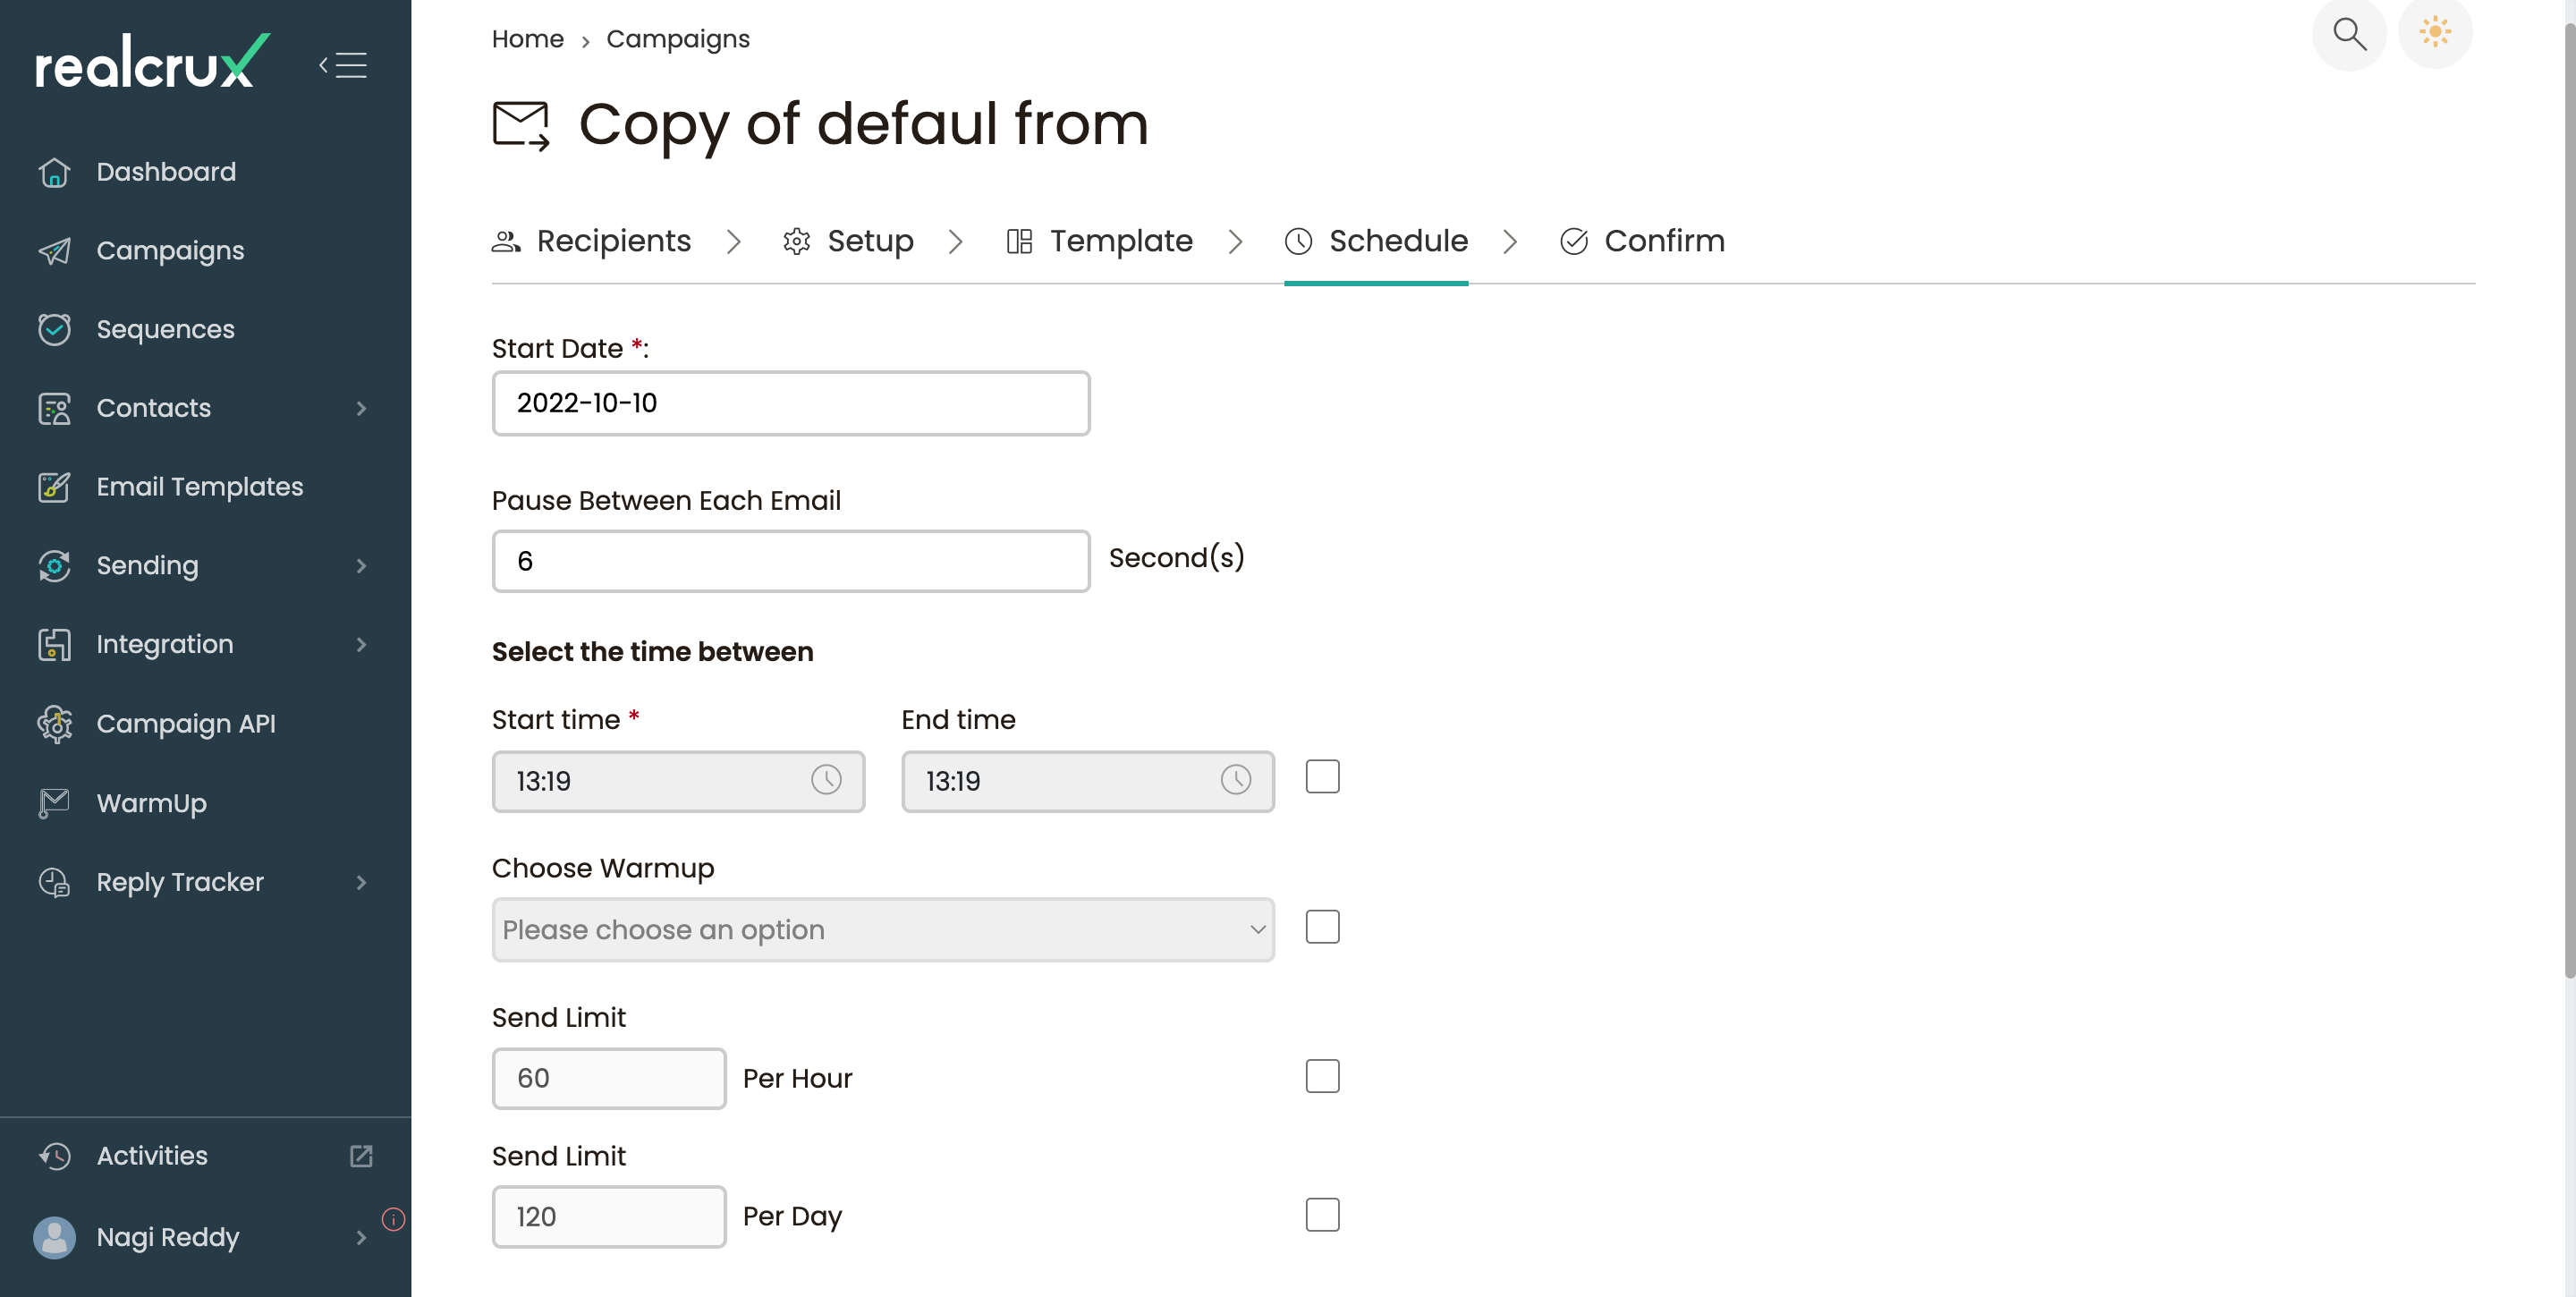
Task: Expand the Integration submenu
Action: 360,644
